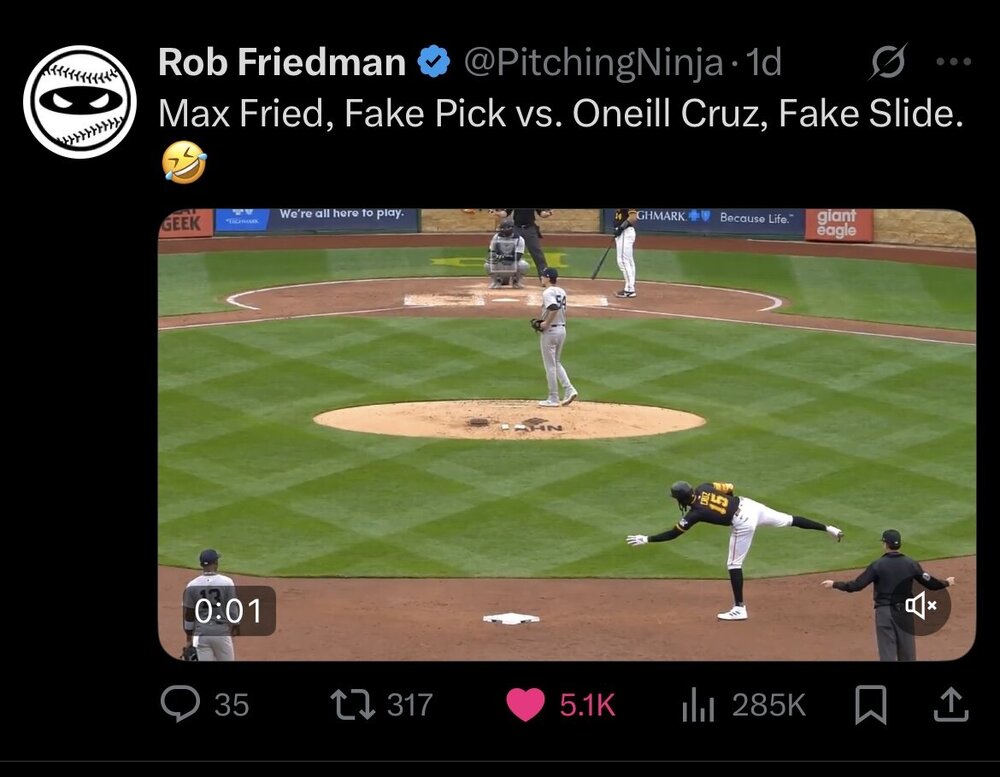Click the 285K views count
The height and width of the screenshot is (777, 1000).
tap(768, 705)
